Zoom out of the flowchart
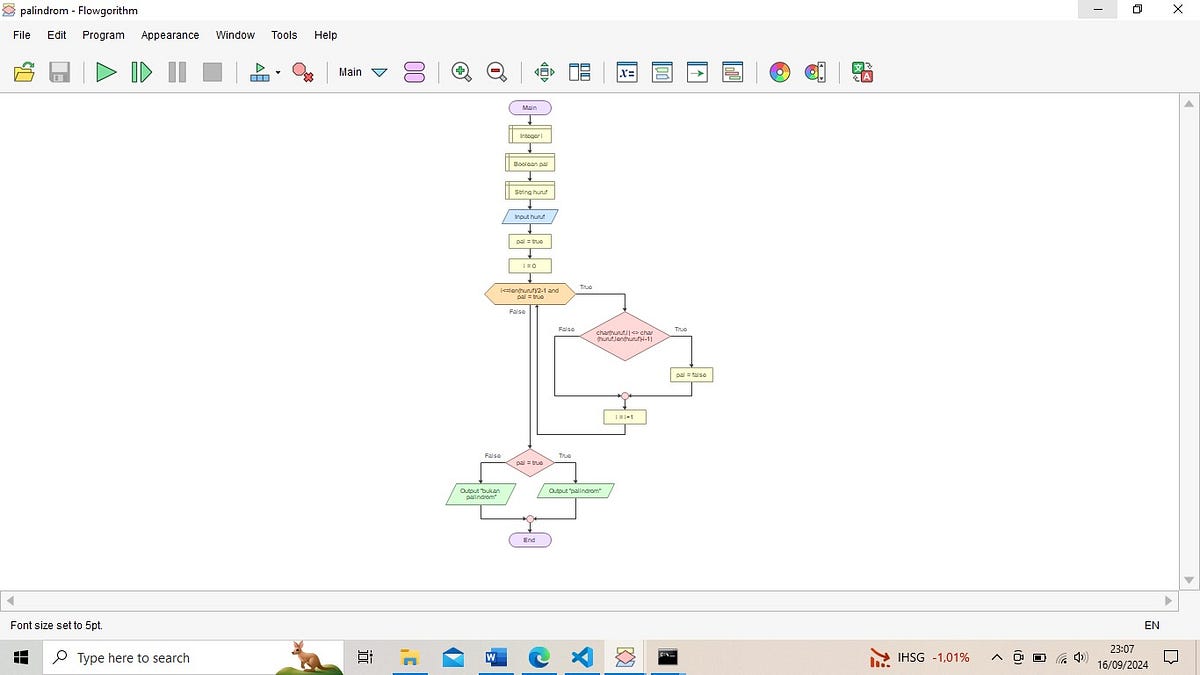Viewport: 1200px width, 675px height. [496, 72]
